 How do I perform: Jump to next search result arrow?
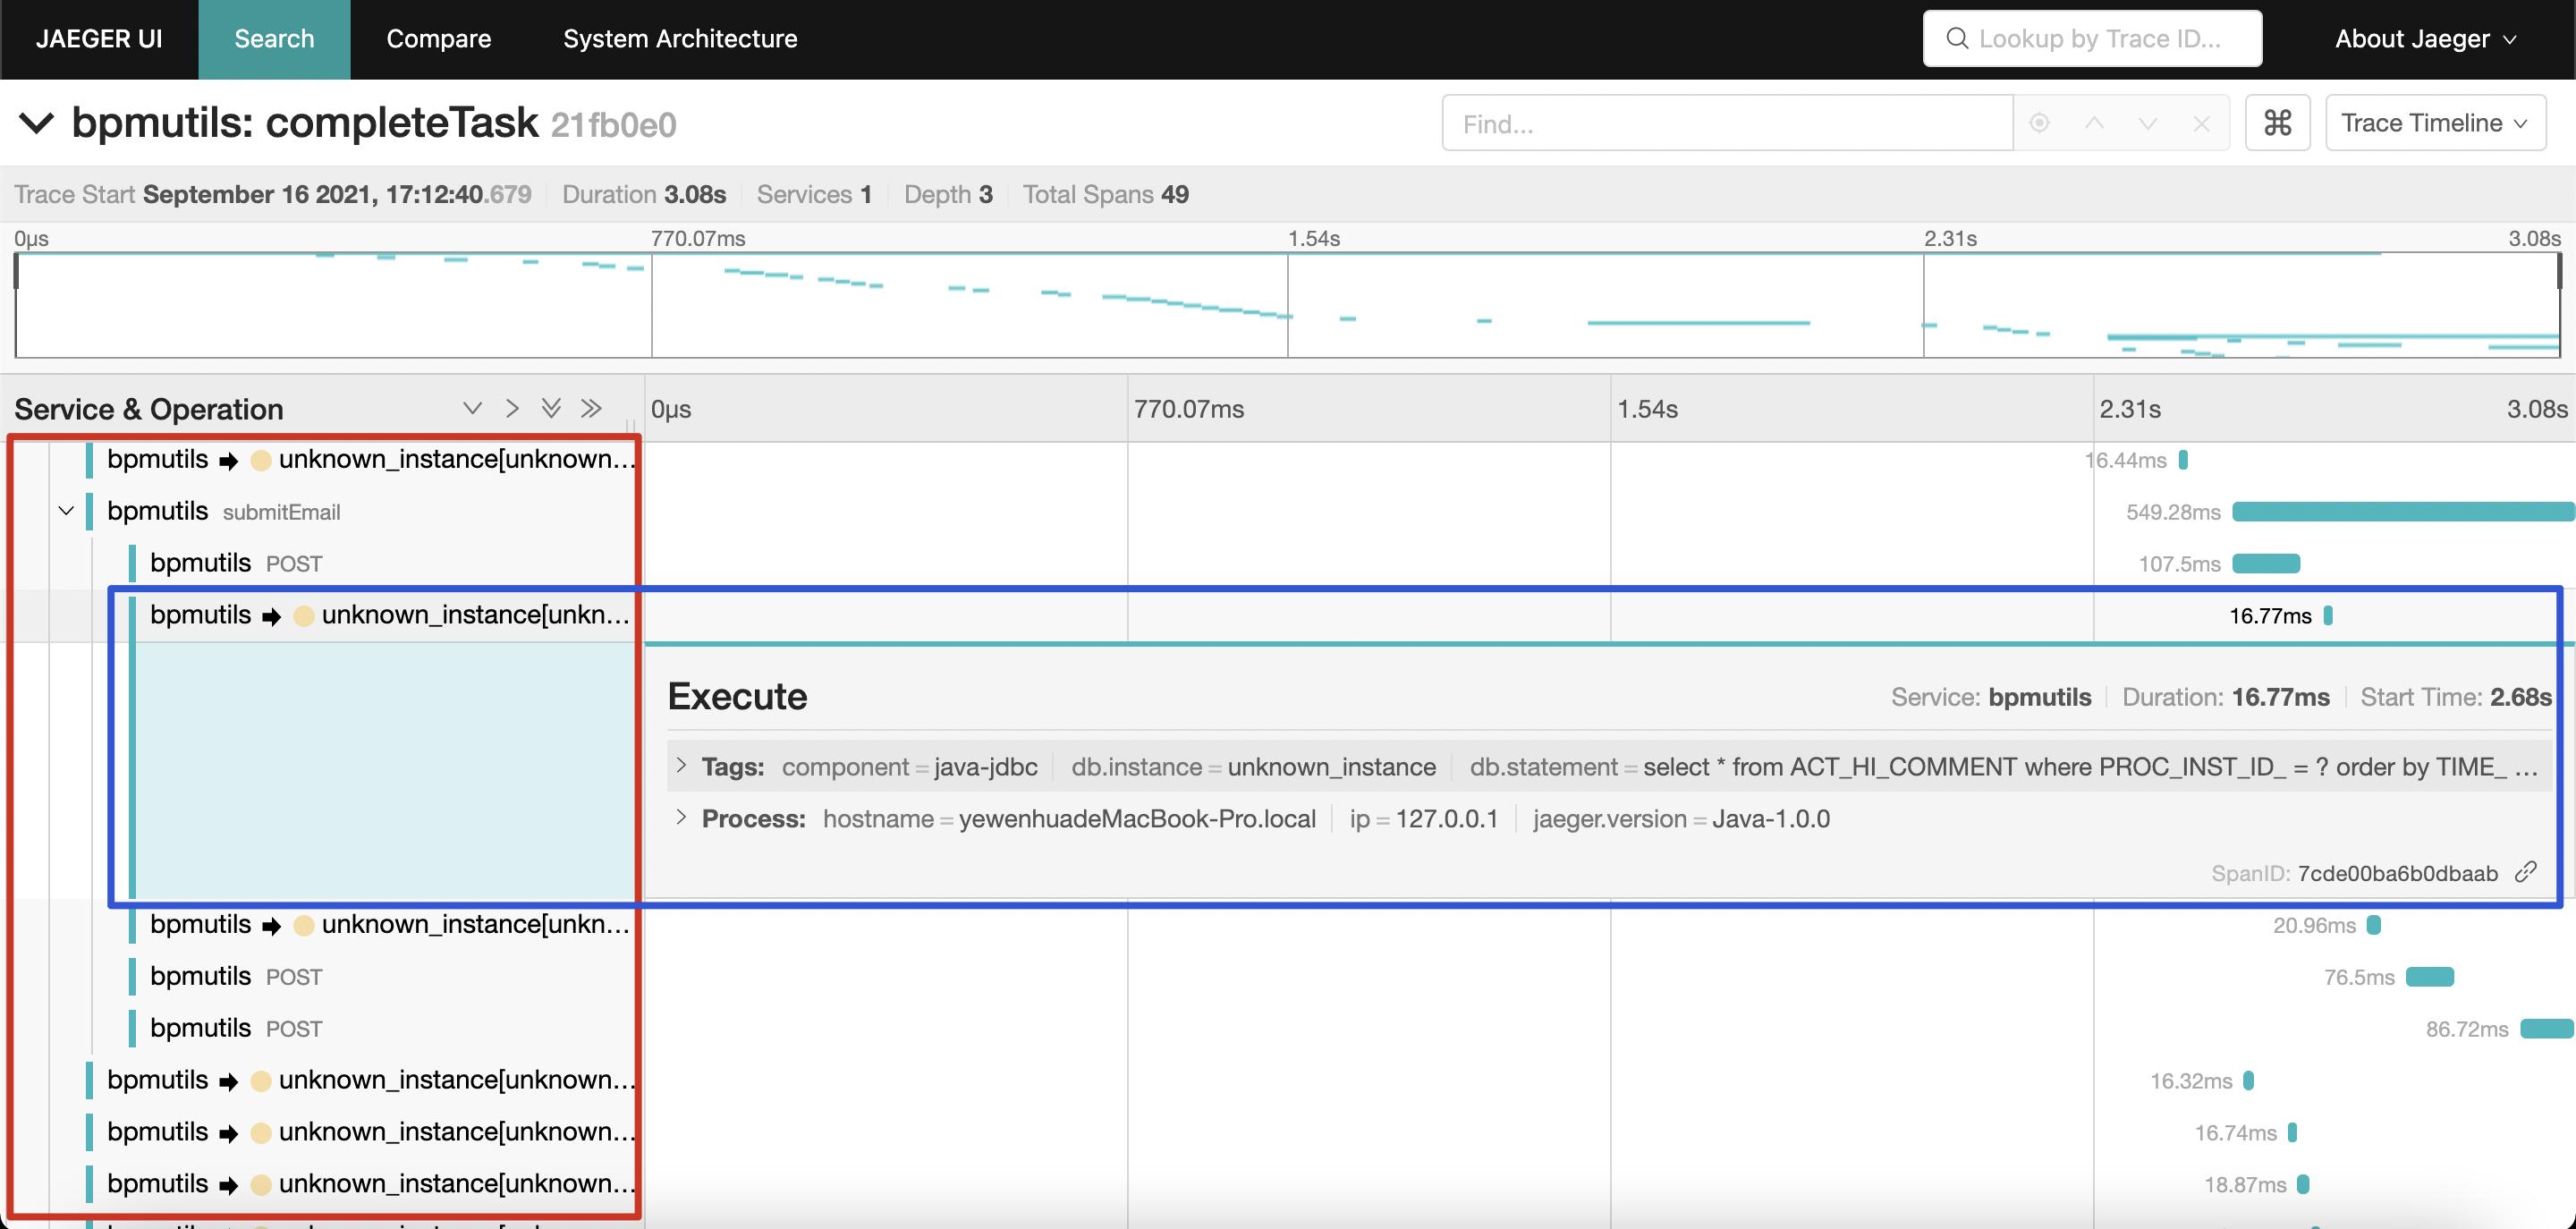(x=2147, y=123)
